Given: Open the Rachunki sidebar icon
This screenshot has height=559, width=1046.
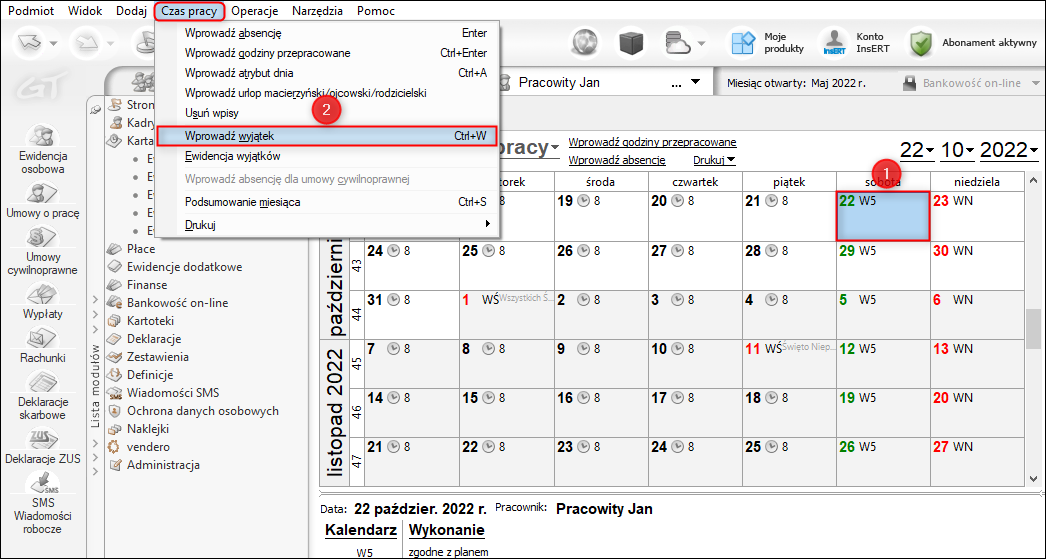Looking at the screenshot, I should 43,346.
